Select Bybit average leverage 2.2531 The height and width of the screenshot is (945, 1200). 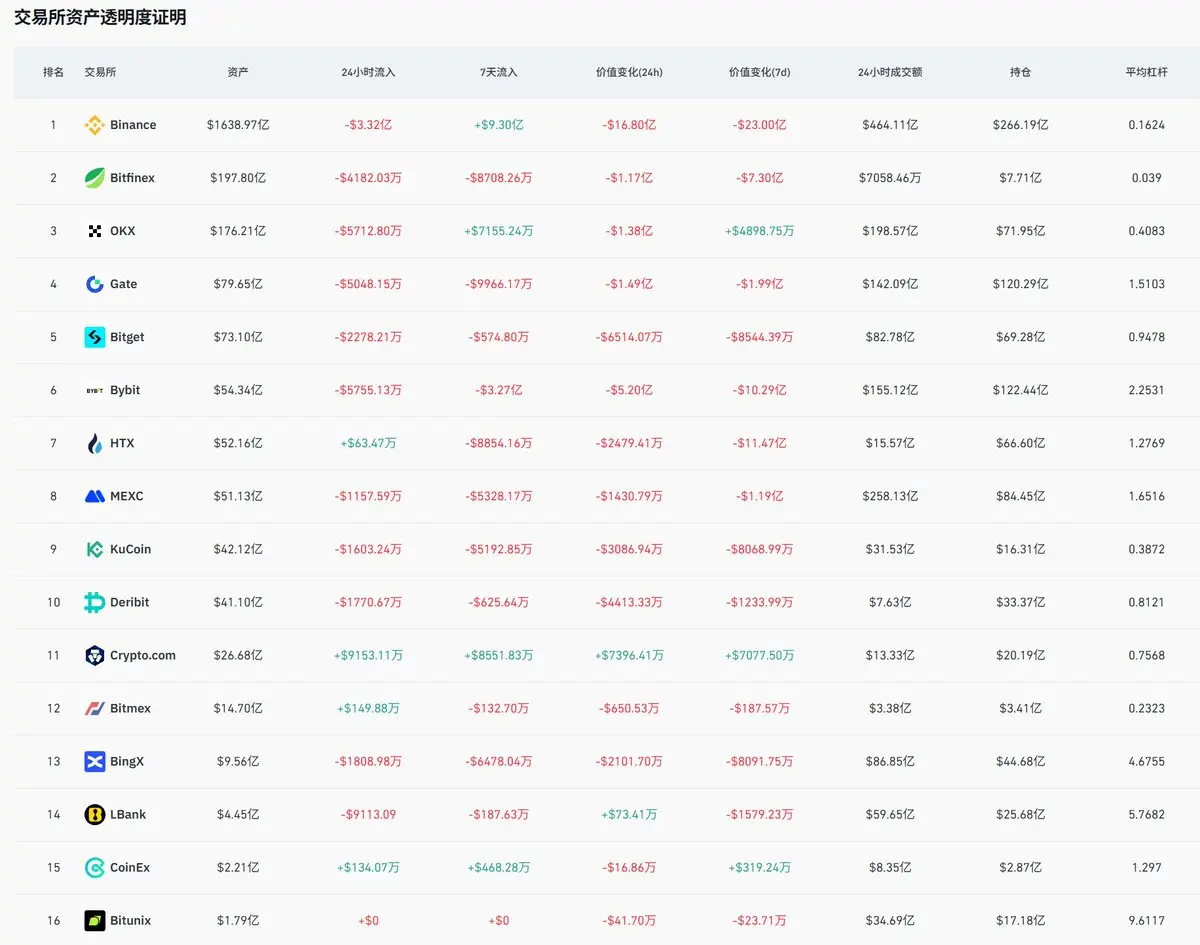point(1146,390)
